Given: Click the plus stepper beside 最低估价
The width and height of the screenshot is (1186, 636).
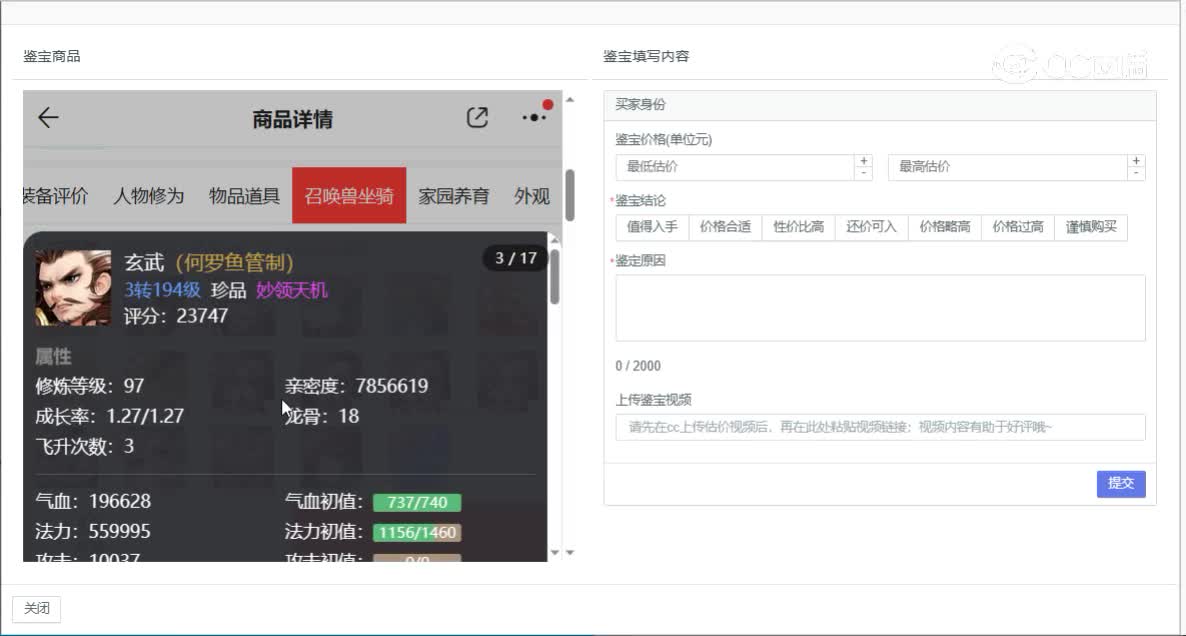Looking at the screenshot, I should pos(864,161).
